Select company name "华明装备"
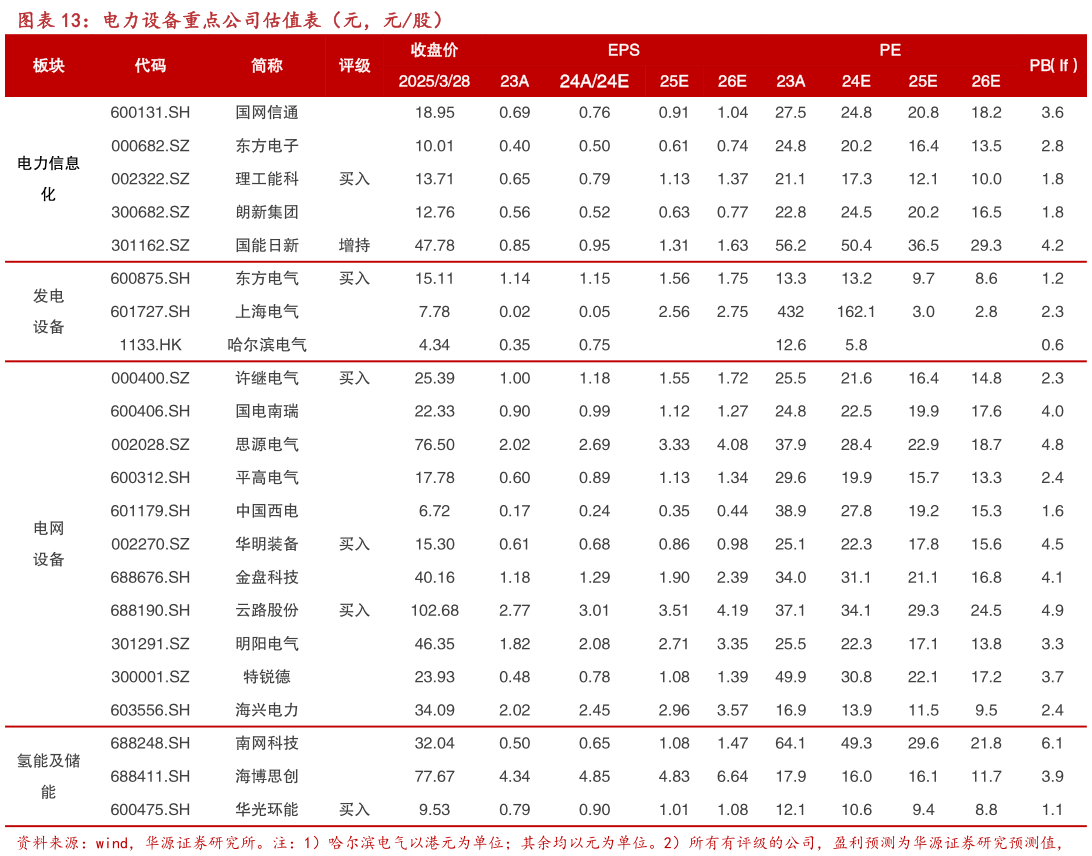1092x856 pixels. [267, 544]
